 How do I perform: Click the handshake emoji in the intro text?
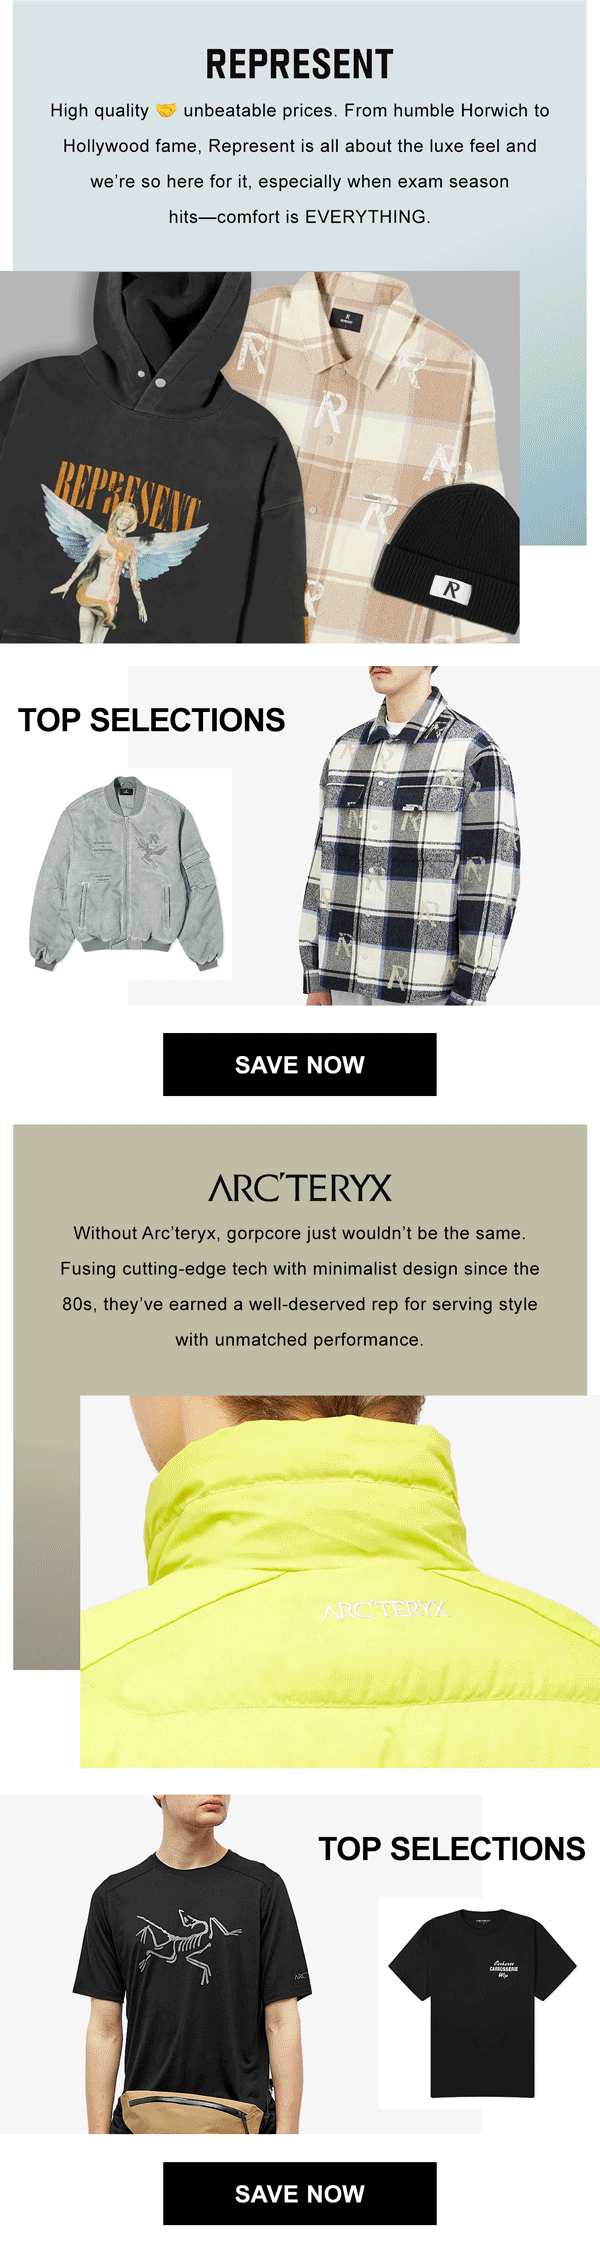tap(166, 110)
